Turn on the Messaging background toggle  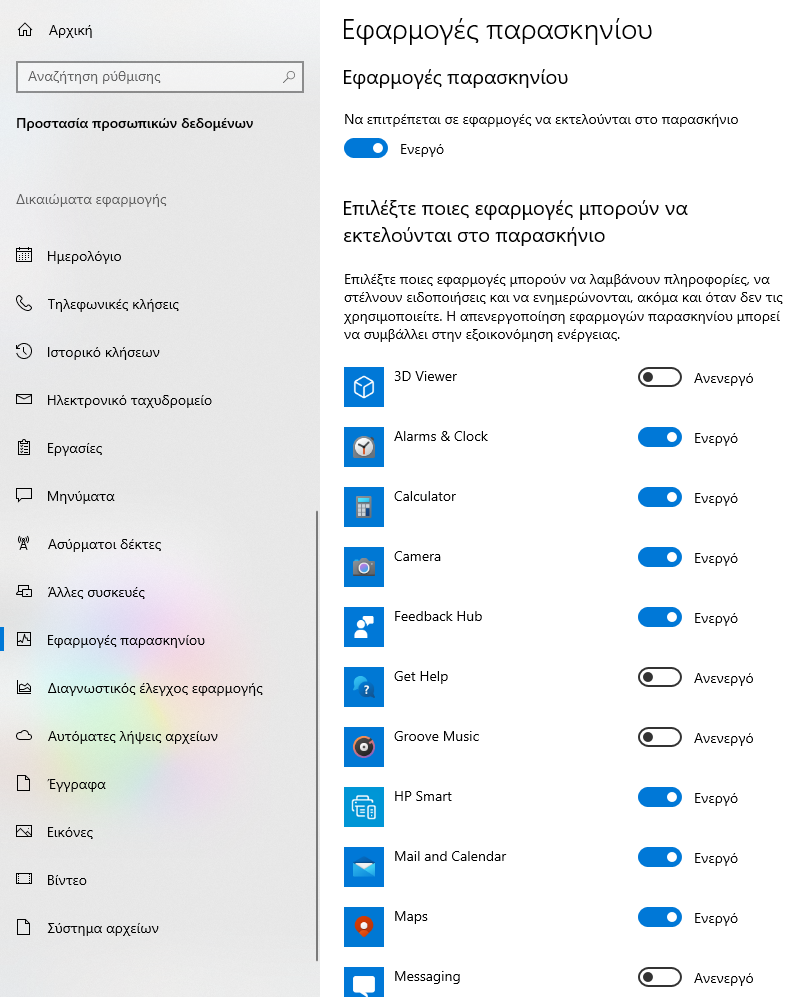point(660,977)
